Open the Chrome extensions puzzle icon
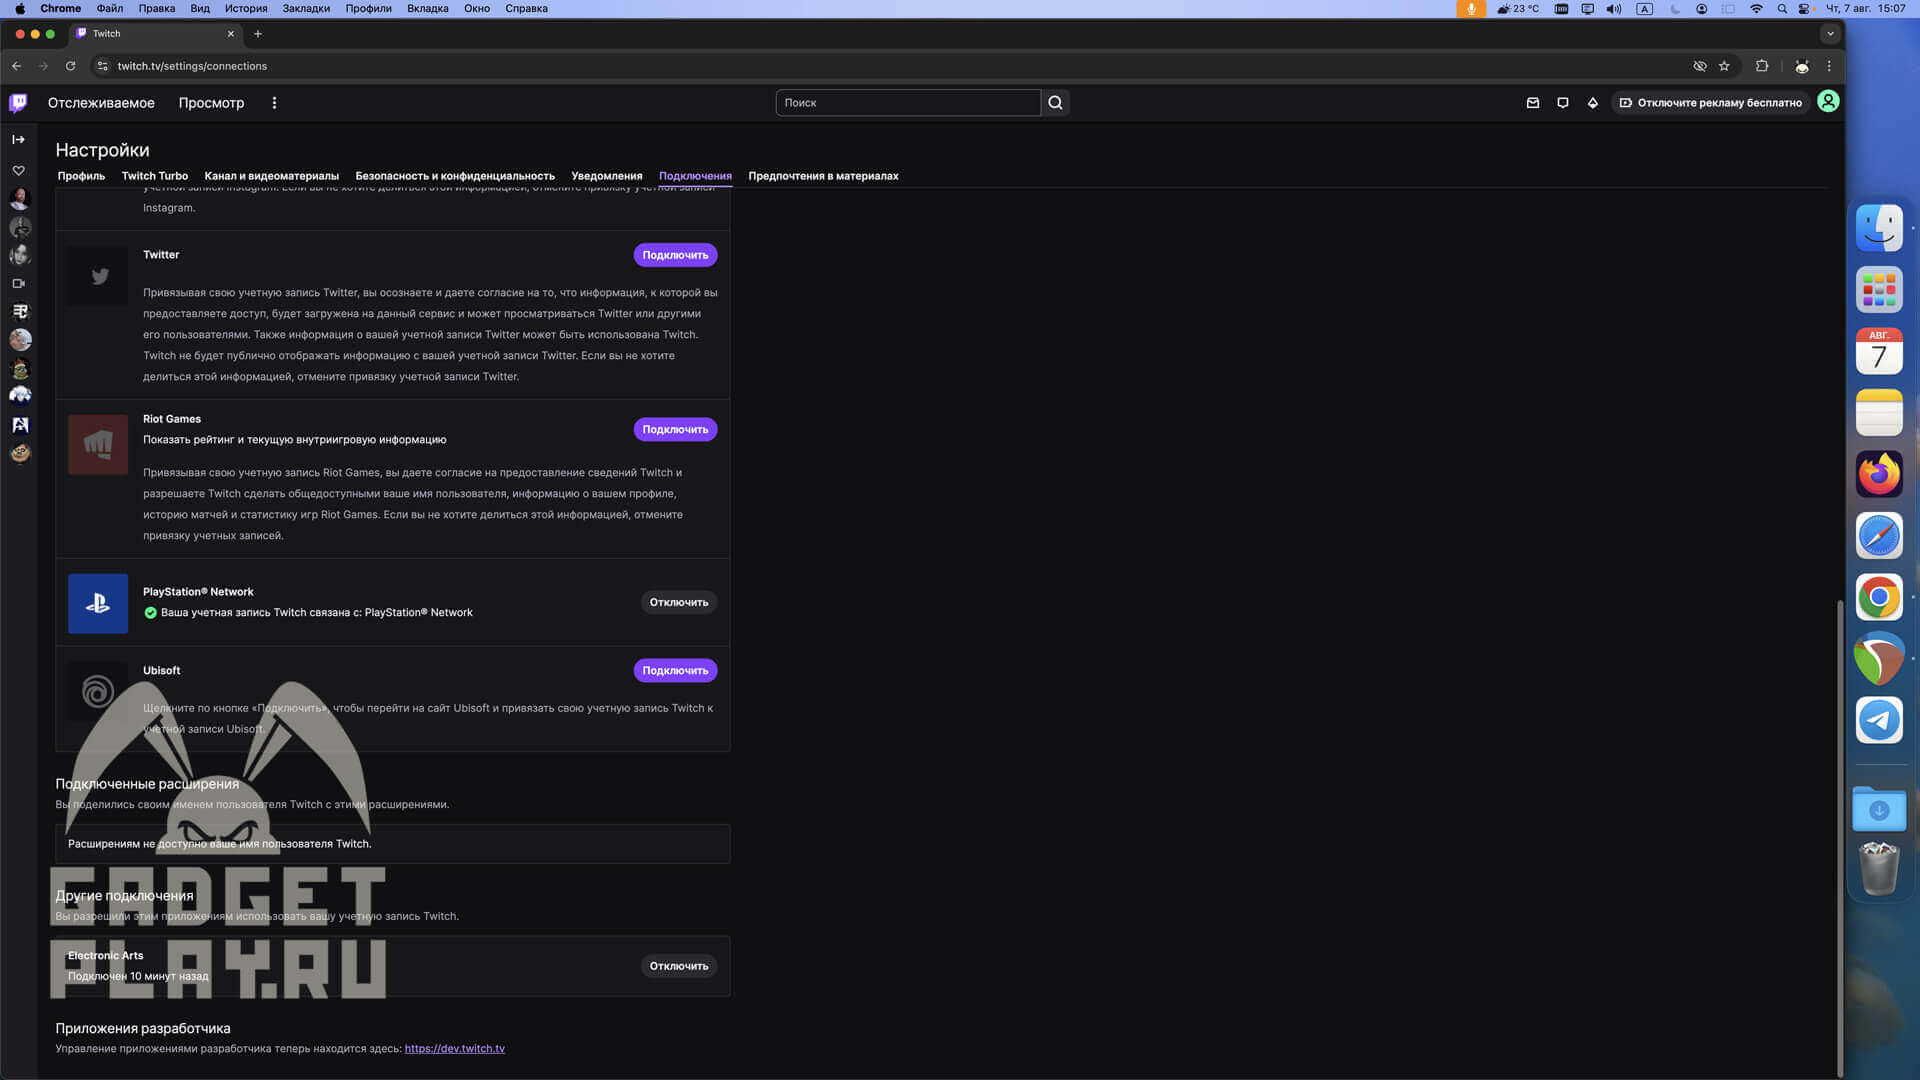This screenshot has height=1080, width=1920. click(x=1762, y=66)
